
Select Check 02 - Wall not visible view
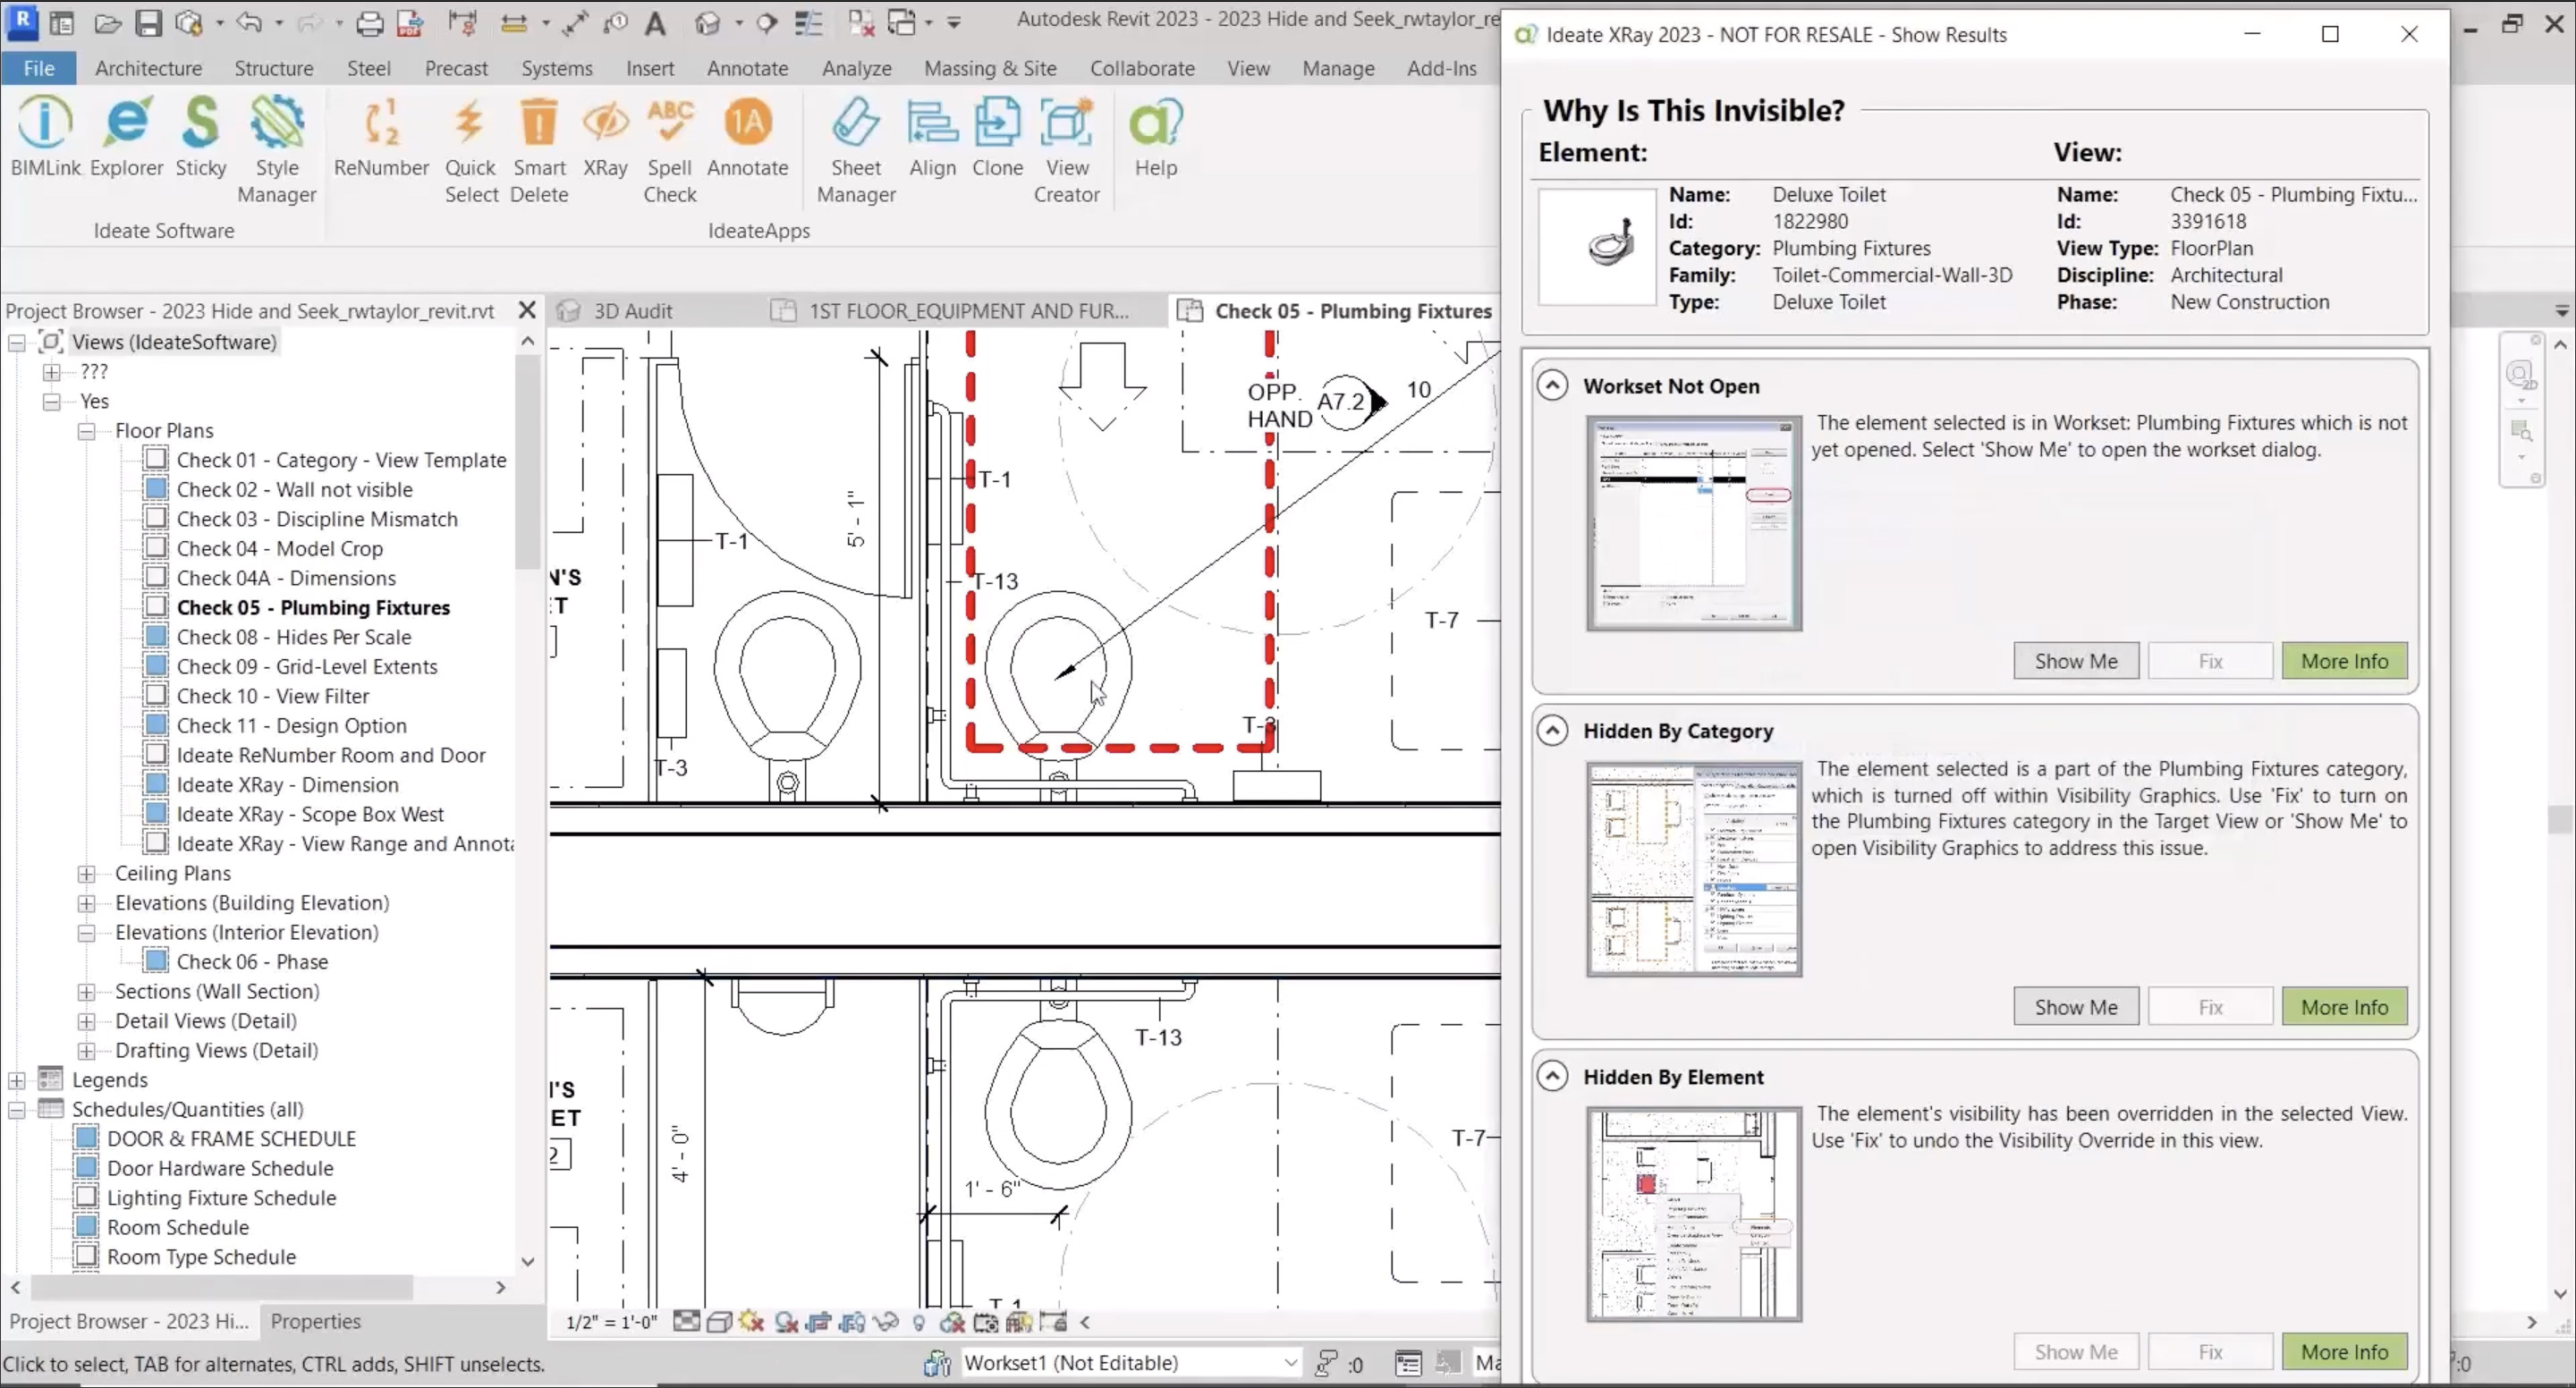pos(295,490)
